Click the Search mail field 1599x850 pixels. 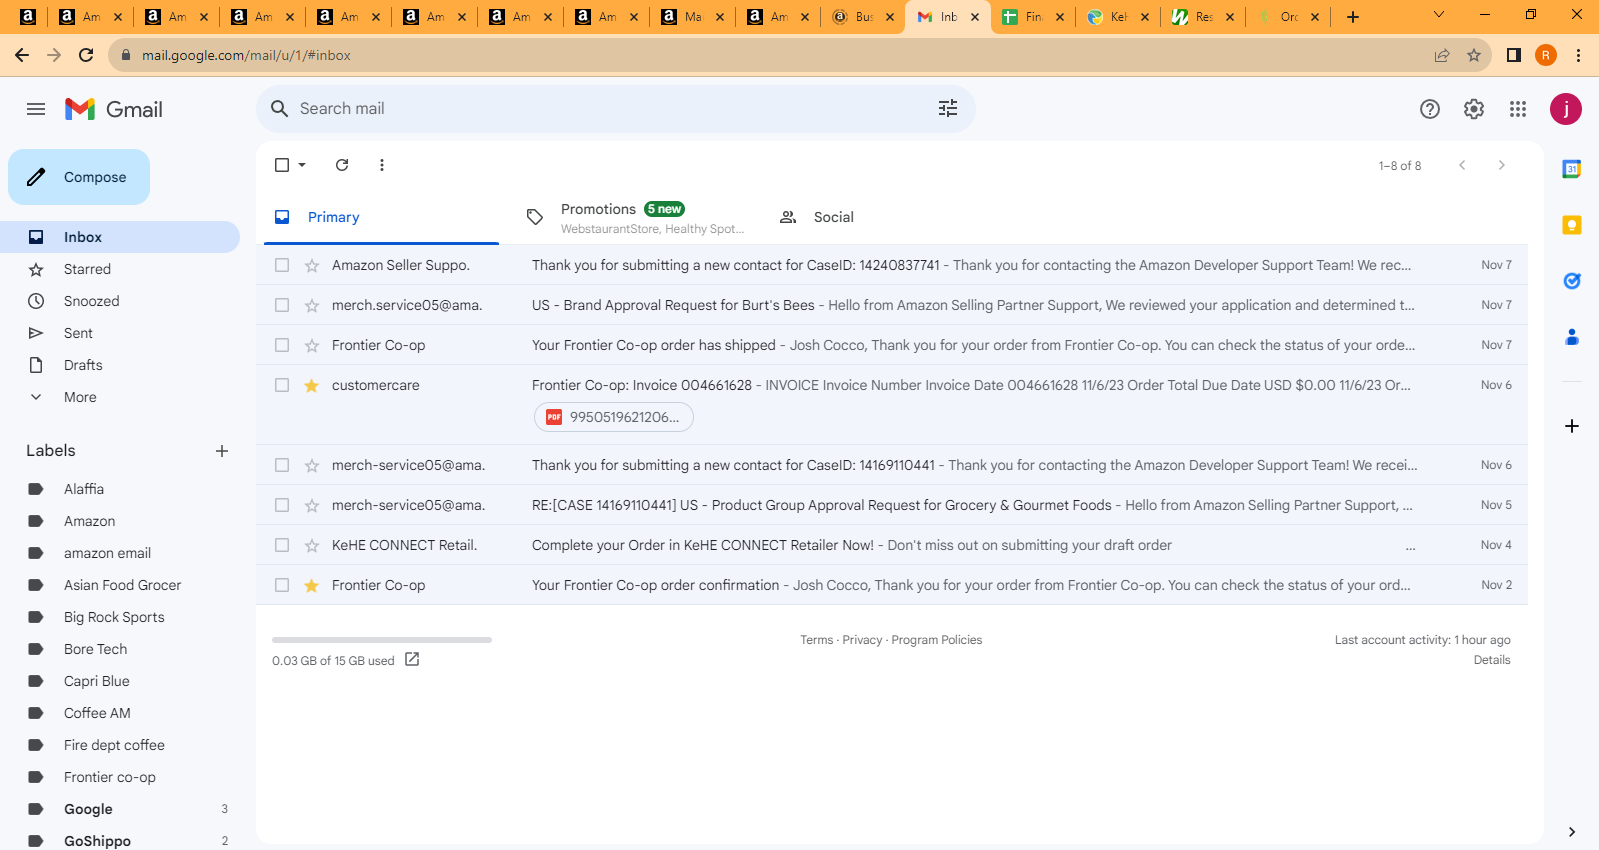(x=616, y=108)
